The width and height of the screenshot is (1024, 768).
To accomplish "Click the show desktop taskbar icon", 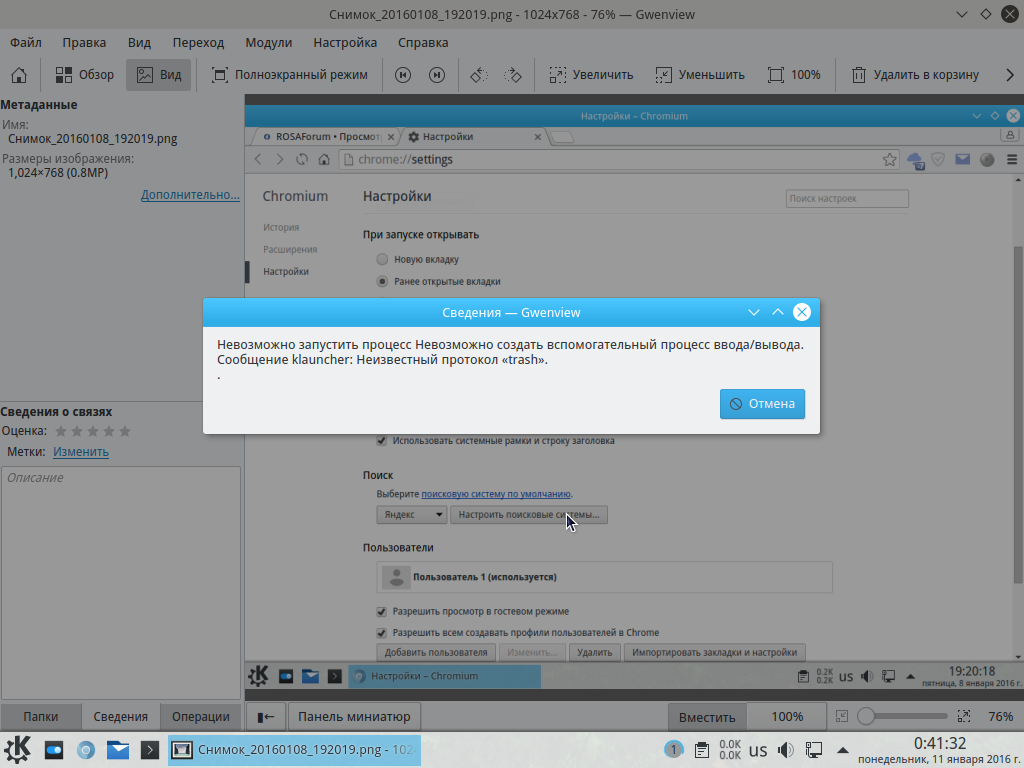I will pos(54,750).
